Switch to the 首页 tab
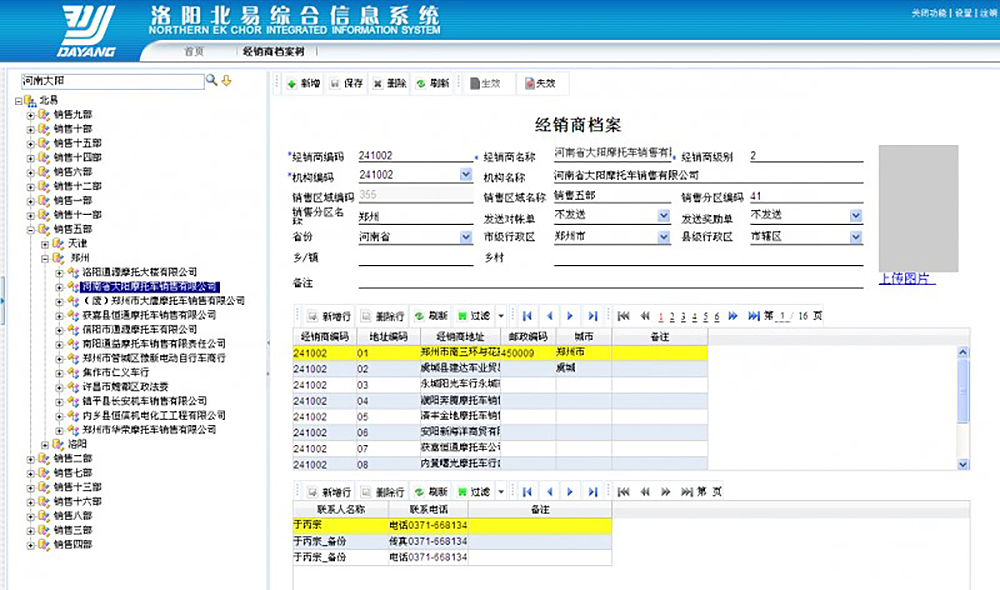Screen dimensions: 1000x590 [x=193, y=52]
